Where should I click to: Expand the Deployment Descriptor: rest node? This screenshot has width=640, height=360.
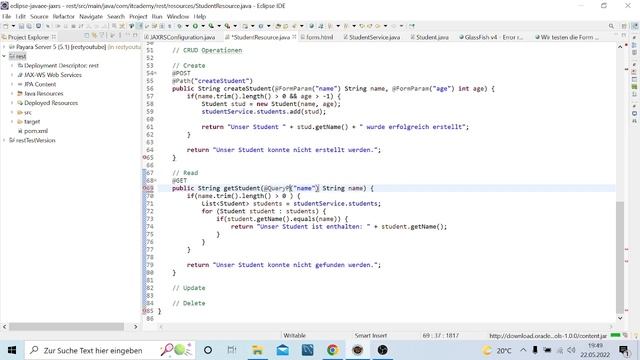coord(12,65)
